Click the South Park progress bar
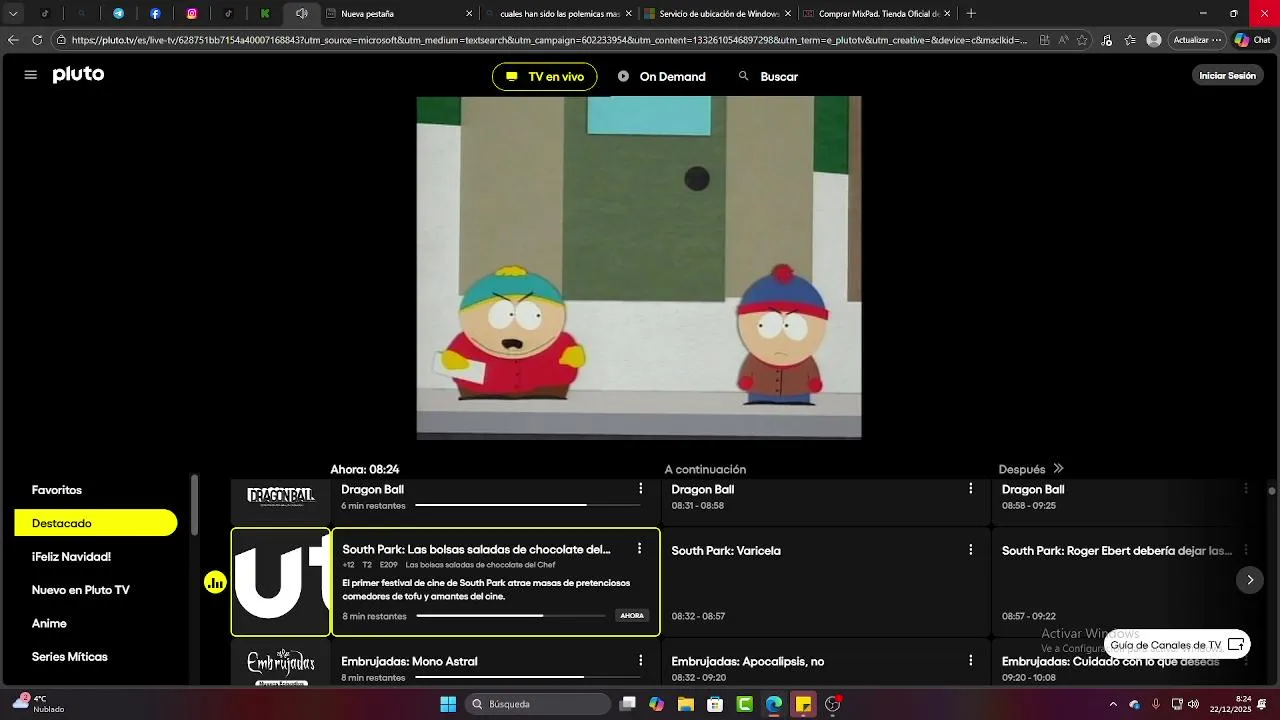Image resolution: width=1280 pixels, height=720 pixels. (511, 616)
